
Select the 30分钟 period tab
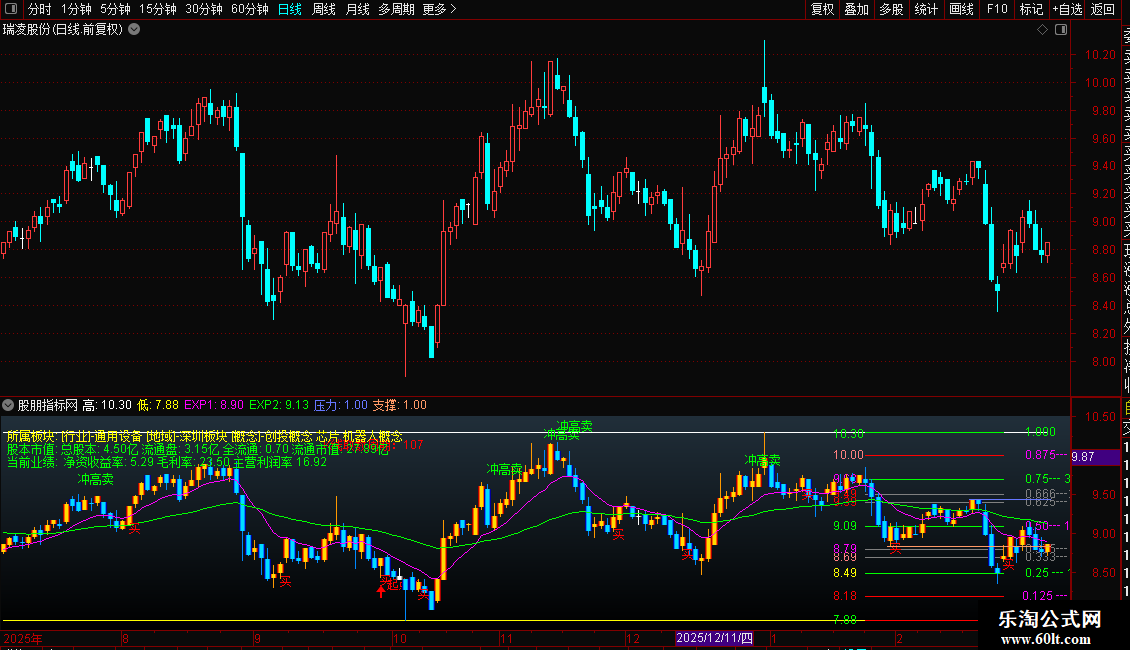coord(203,9)
